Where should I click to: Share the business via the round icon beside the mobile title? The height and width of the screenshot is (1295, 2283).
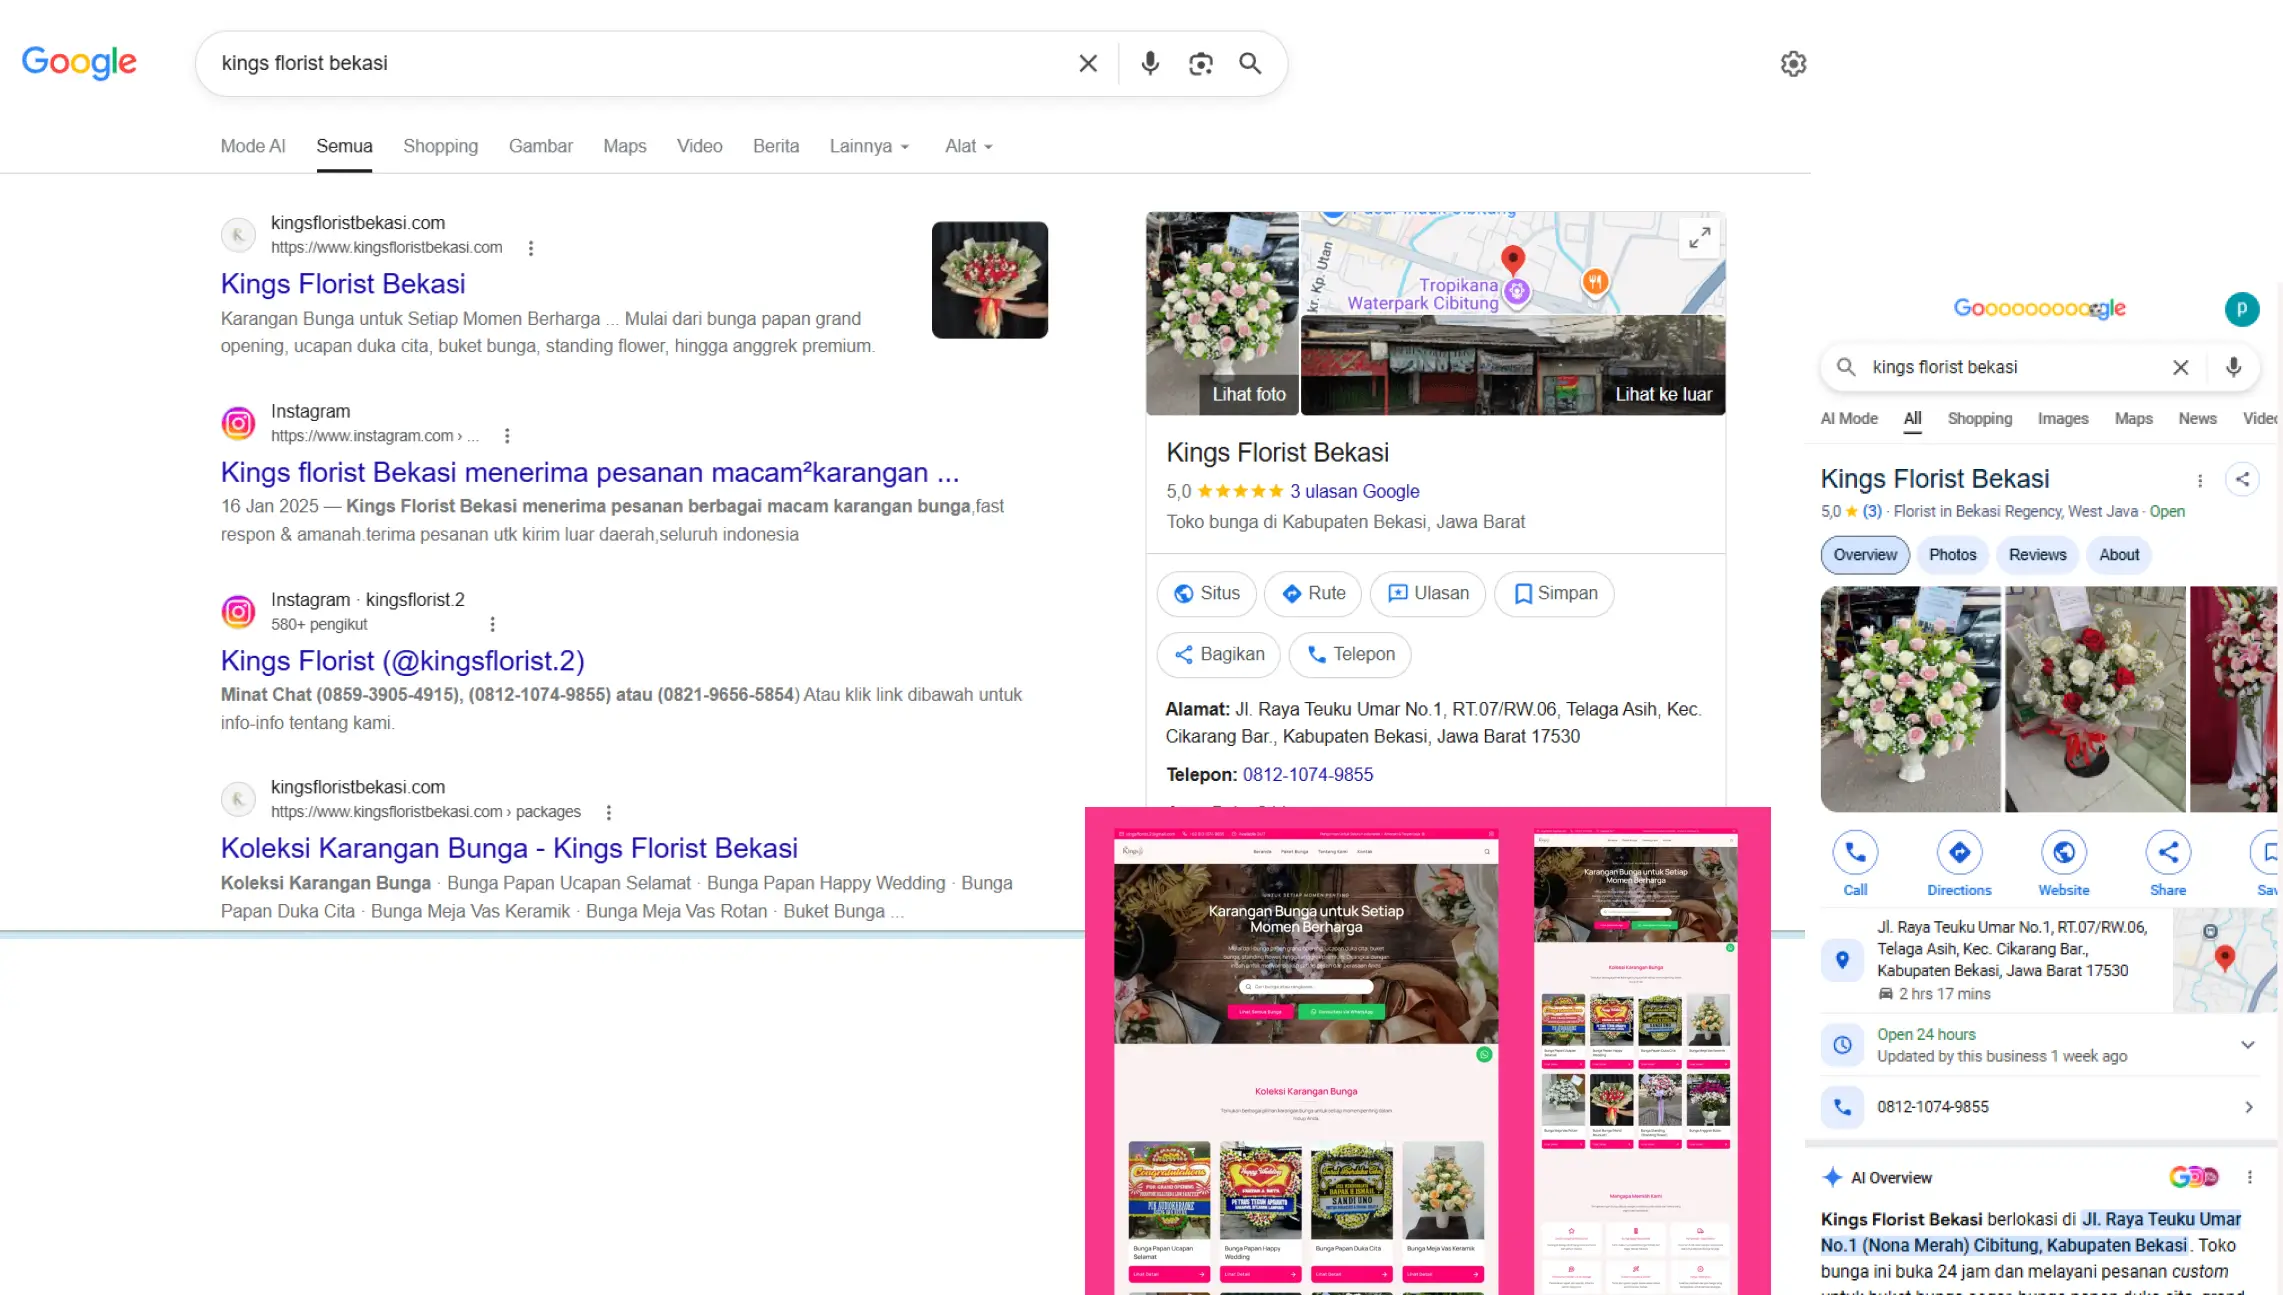tap(2243, 479)
